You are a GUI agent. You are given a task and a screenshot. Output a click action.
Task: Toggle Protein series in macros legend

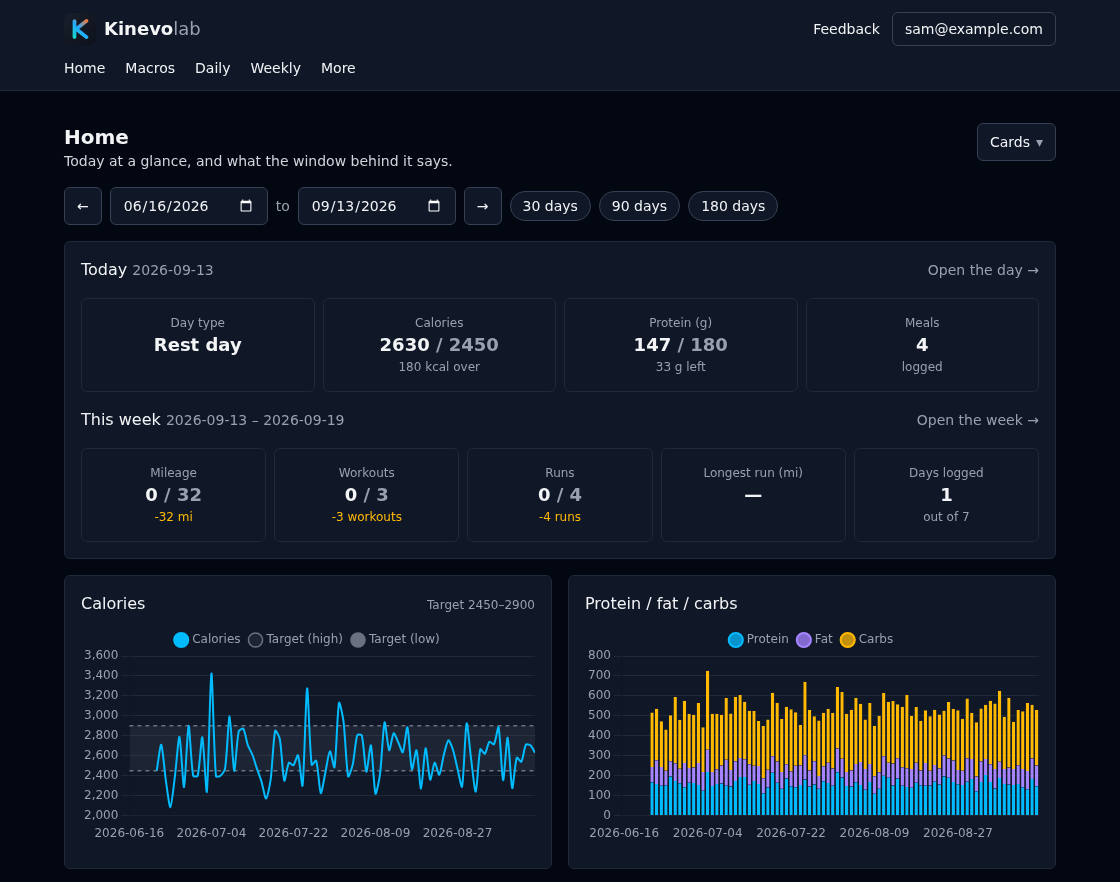pos(758,639)
